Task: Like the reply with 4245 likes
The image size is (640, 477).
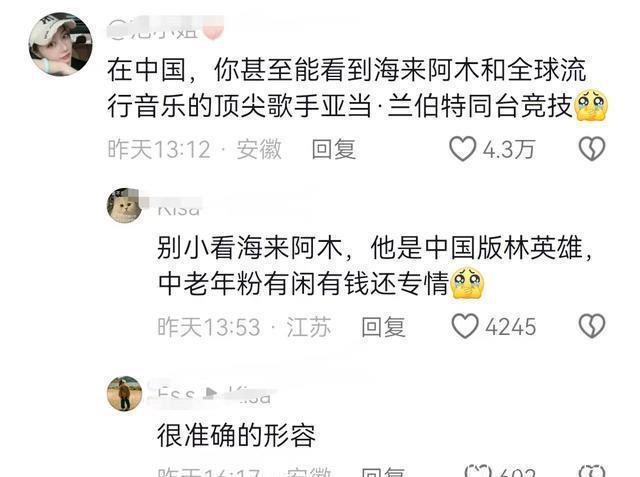Action: pyautogui.click(x=464, y=326)
